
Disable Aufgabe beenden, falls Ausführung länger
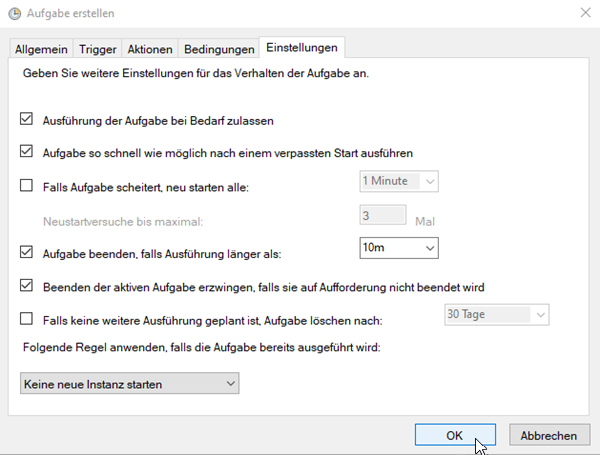click(27, 254)
